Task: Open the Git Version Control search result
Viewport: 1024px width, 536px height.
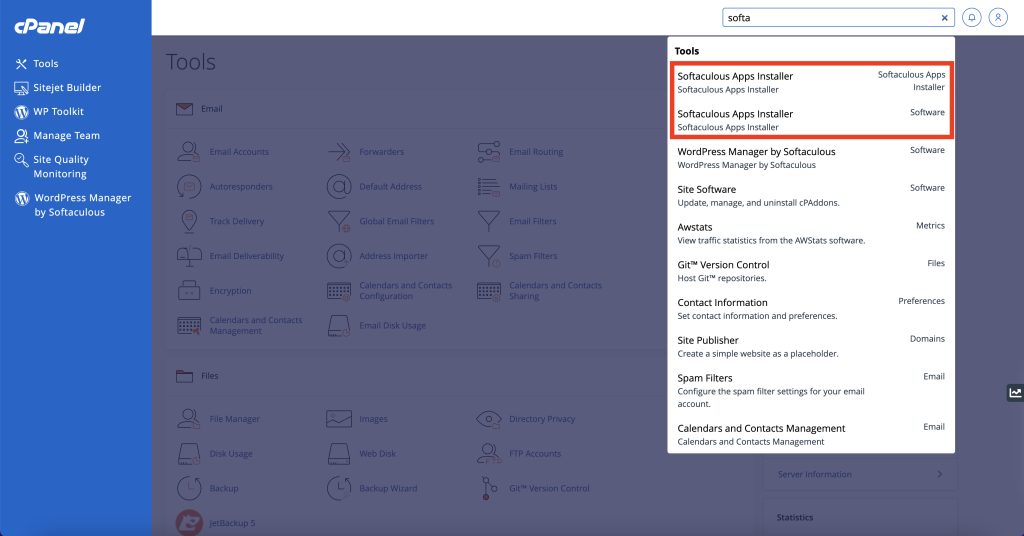Action: click(x=811, y=271)
